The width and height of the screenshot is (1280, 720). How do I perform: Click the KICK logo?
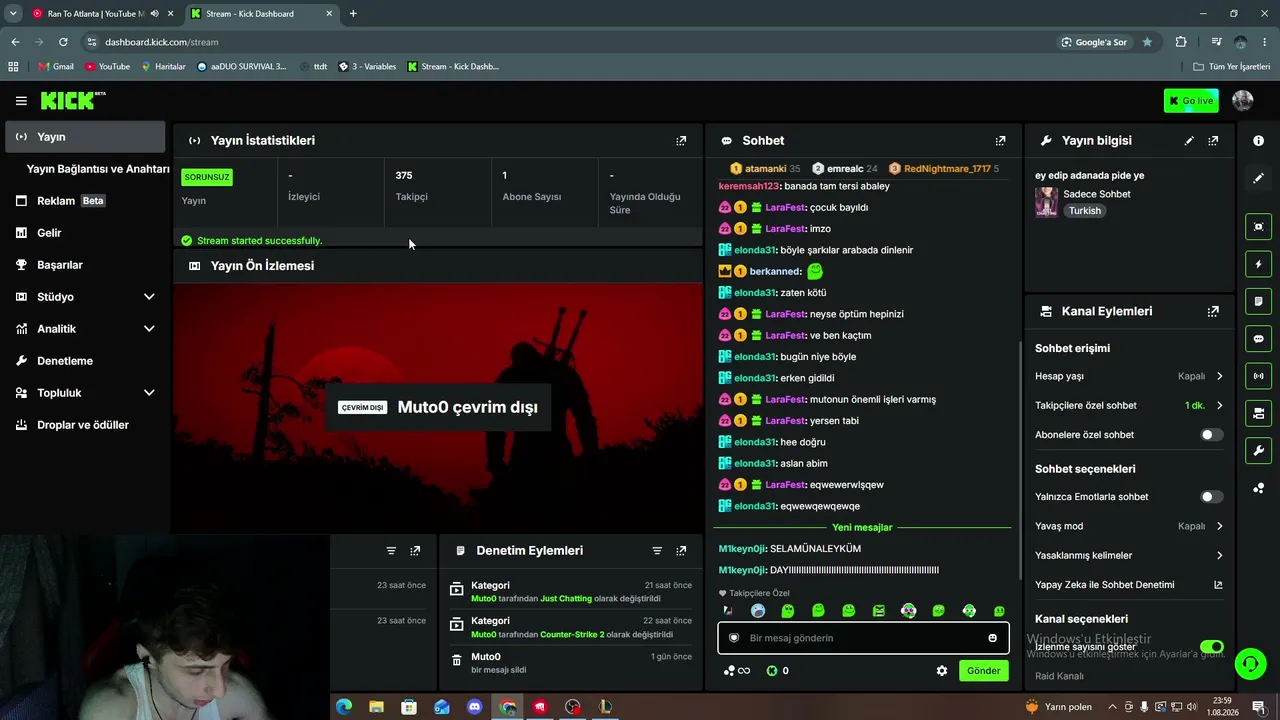72,100
